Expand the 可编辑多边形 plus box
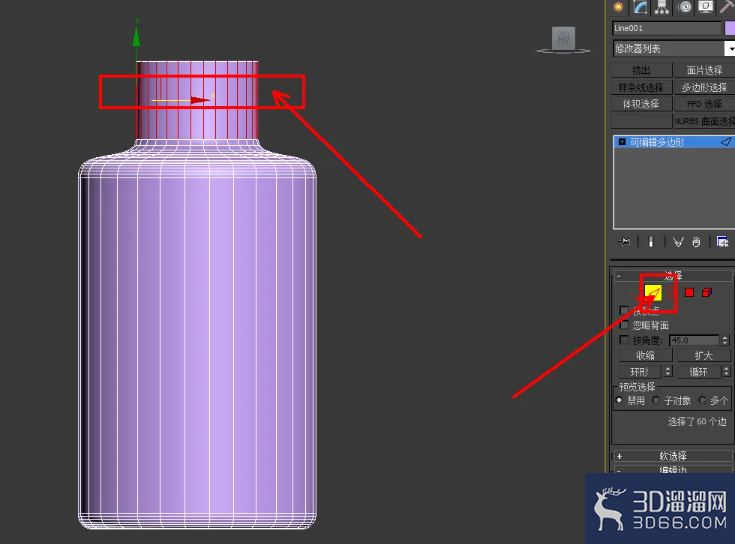Screen dimensions: 735x544 622,142
